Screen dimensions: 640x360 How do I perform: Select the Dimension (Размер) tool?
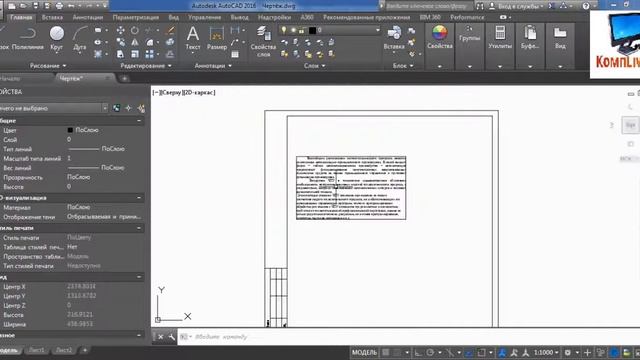(217, 38)
